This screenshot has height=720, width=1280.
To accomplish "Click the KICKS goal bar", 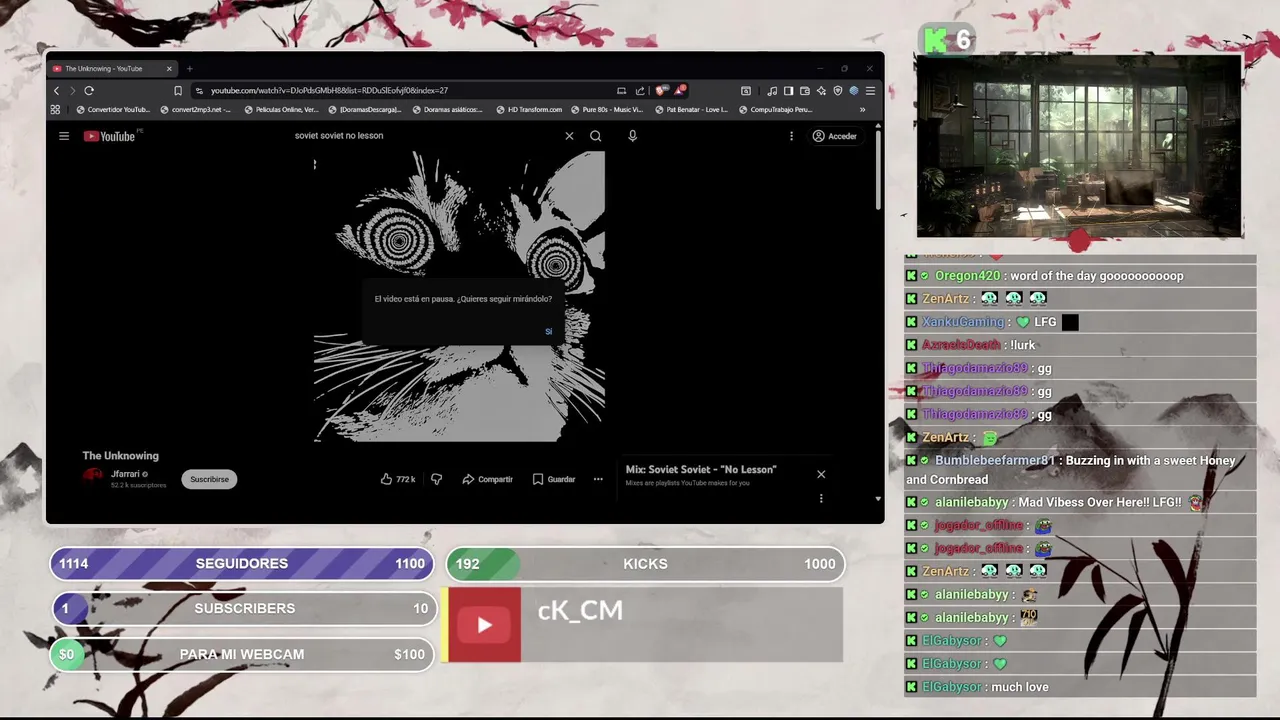I will tap(645, 564).
